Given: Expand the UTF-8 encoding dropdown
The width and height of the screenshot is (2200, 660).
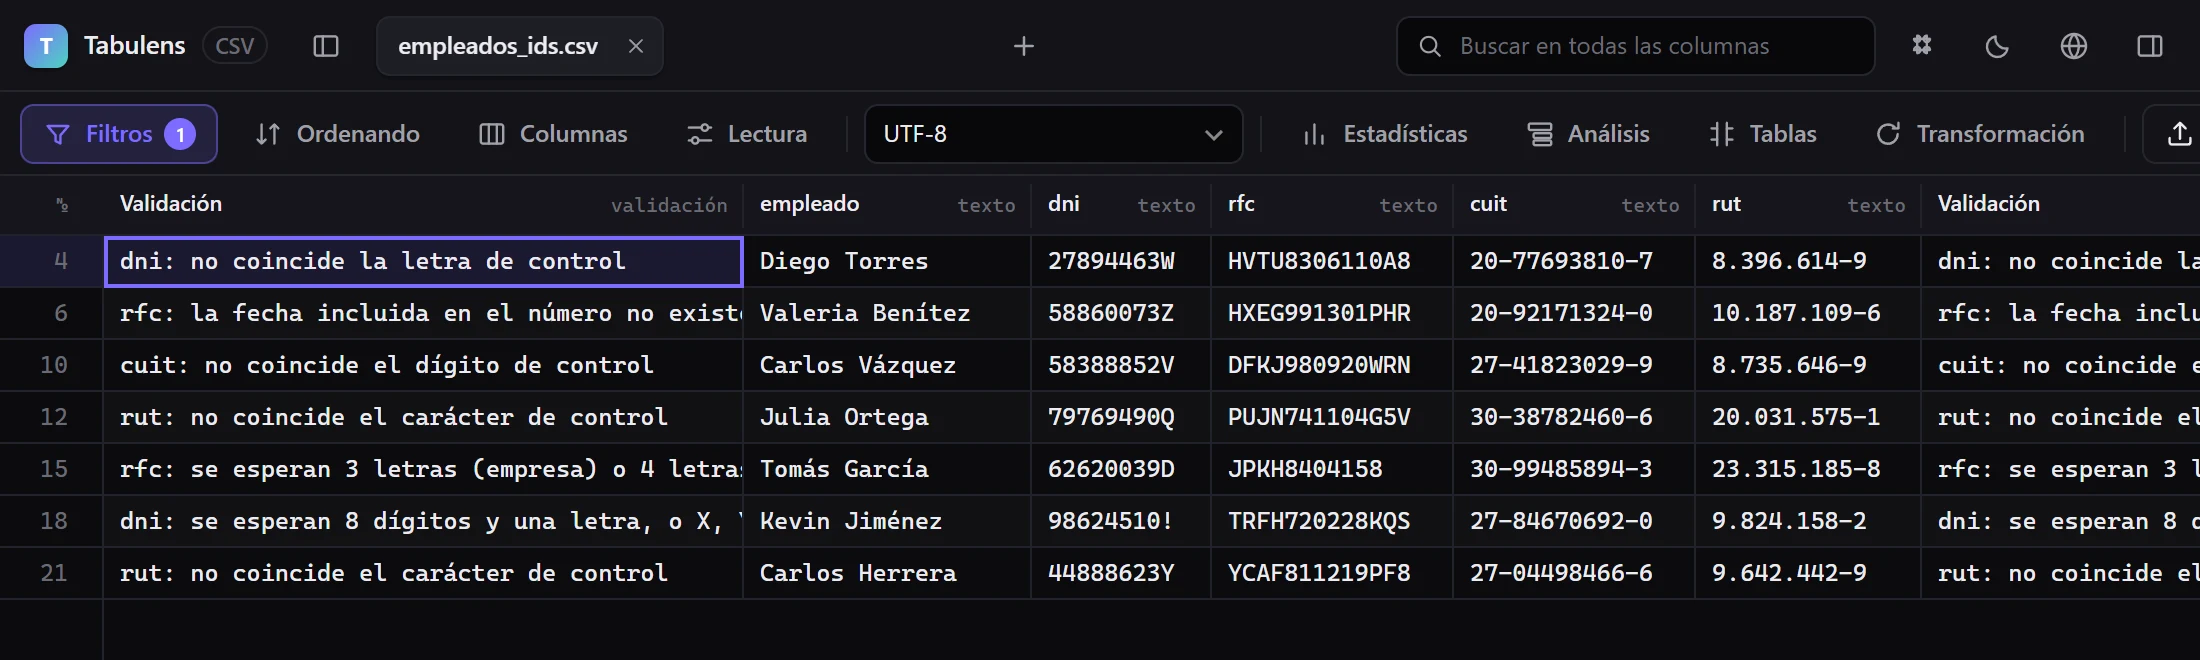Looking at the screenshot, I should tap(1053, 134).
